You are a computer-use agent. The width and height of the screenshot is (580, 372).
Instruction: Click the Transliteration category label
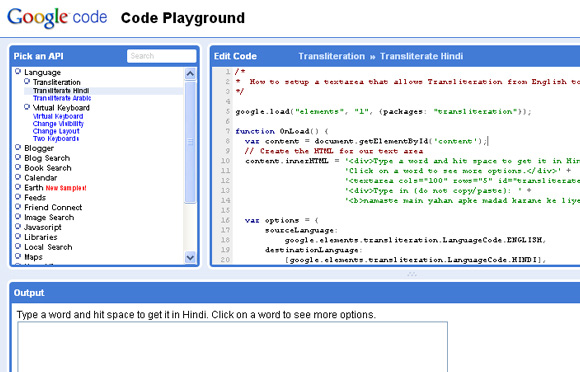(57, 82)
